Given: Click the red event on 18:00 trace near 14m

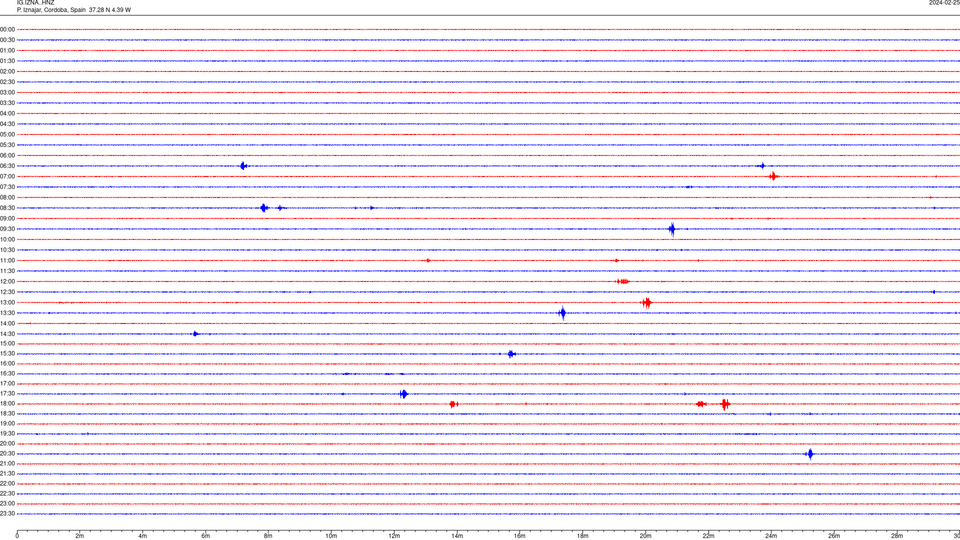Looking at the screenshot, I should tap(453, 404).
